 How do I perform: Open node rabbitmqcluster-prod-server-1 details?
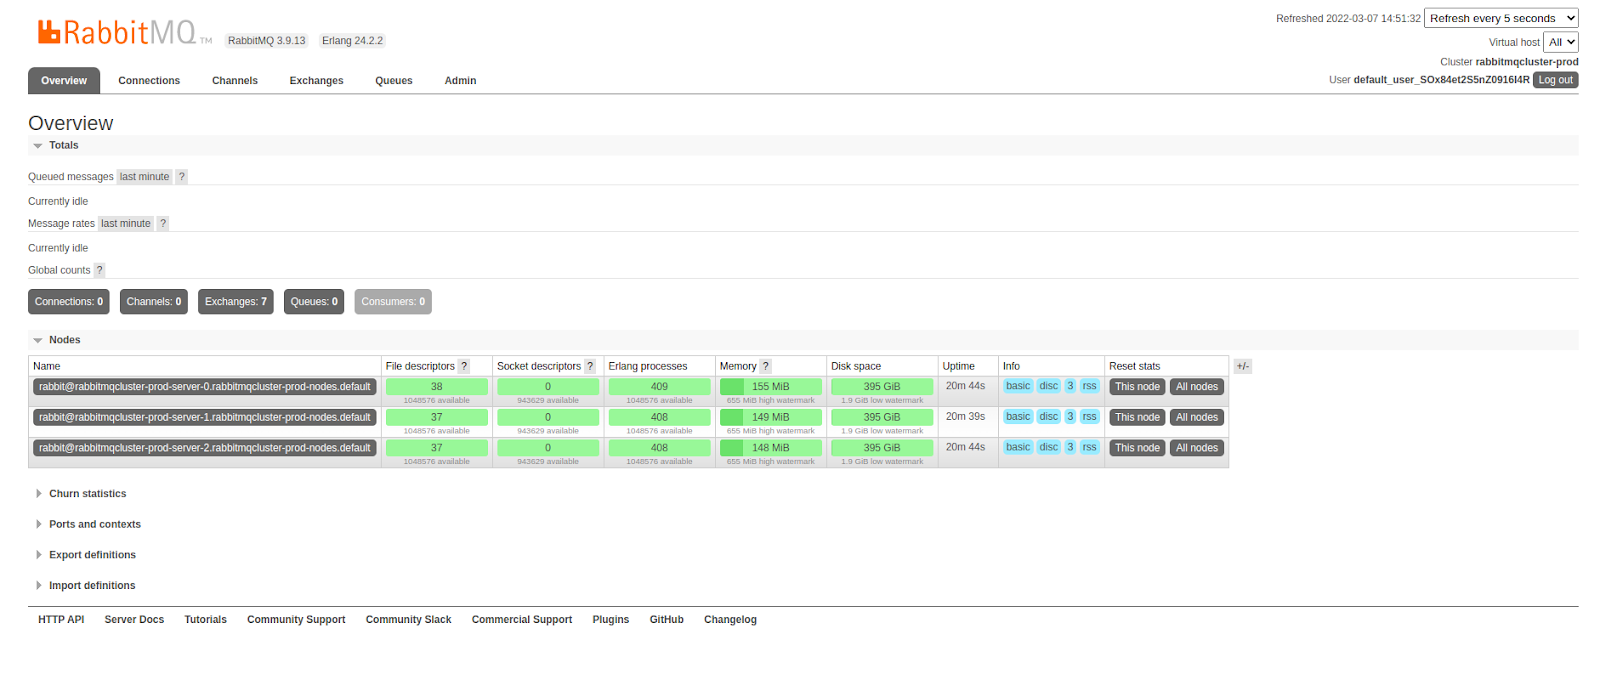(205, 417)
